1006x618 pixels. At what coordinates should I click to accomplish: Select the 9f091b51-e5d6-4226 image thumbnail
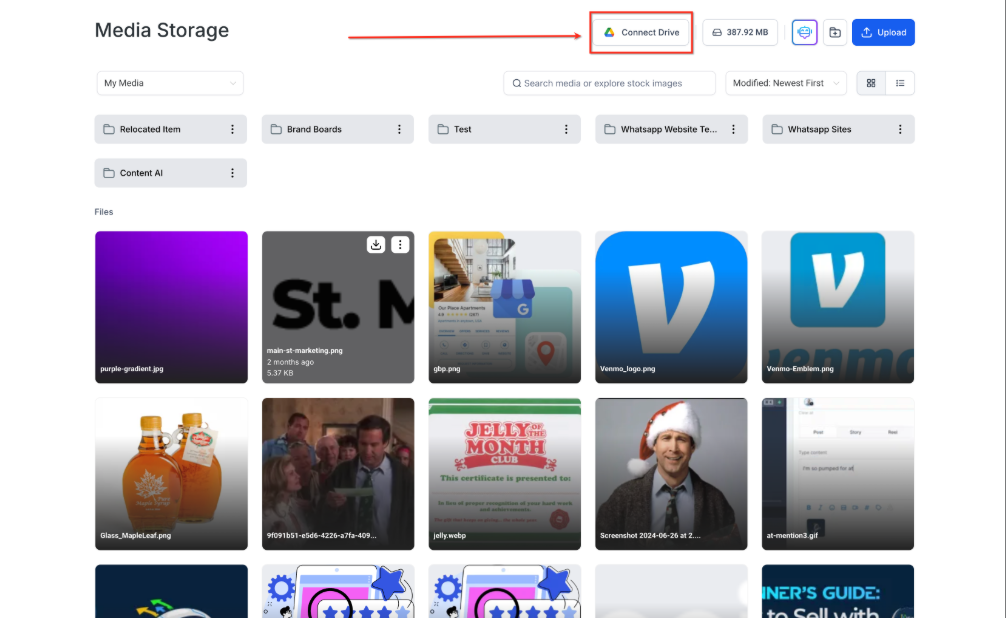[x=338, y=474]
